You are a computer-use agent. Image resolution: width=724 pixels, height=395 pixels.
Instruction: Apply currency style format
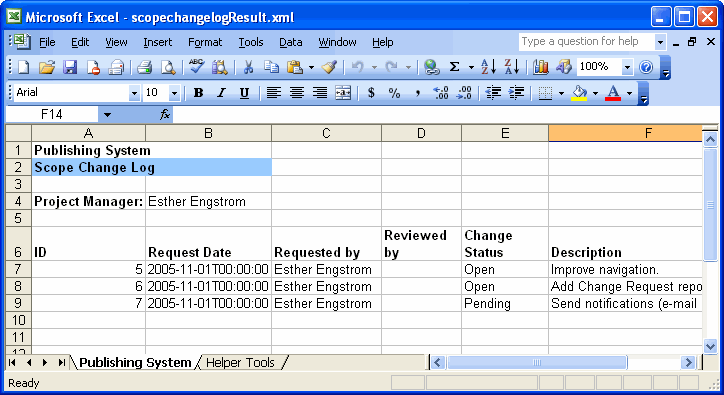click(x=371, y=93)
